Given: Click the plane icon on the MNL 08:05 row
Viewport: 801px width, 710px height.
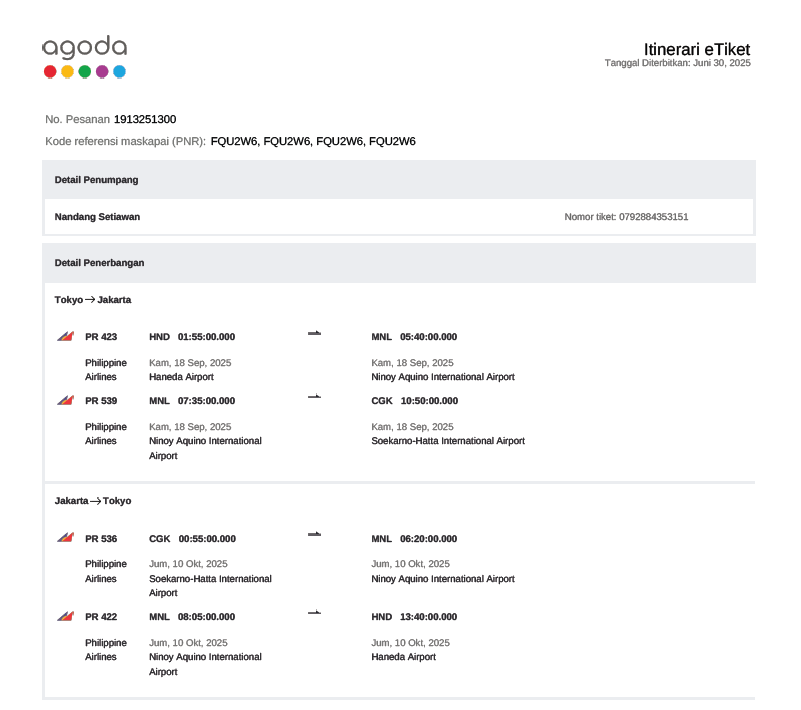Looking at the screenshot, I should coord(314,612).
